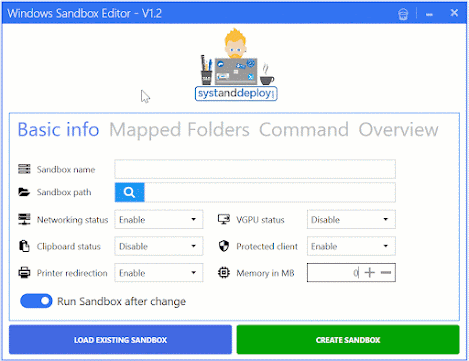Focus the Sandbox name input field
The image size is (469, 361).
point(255,169)
